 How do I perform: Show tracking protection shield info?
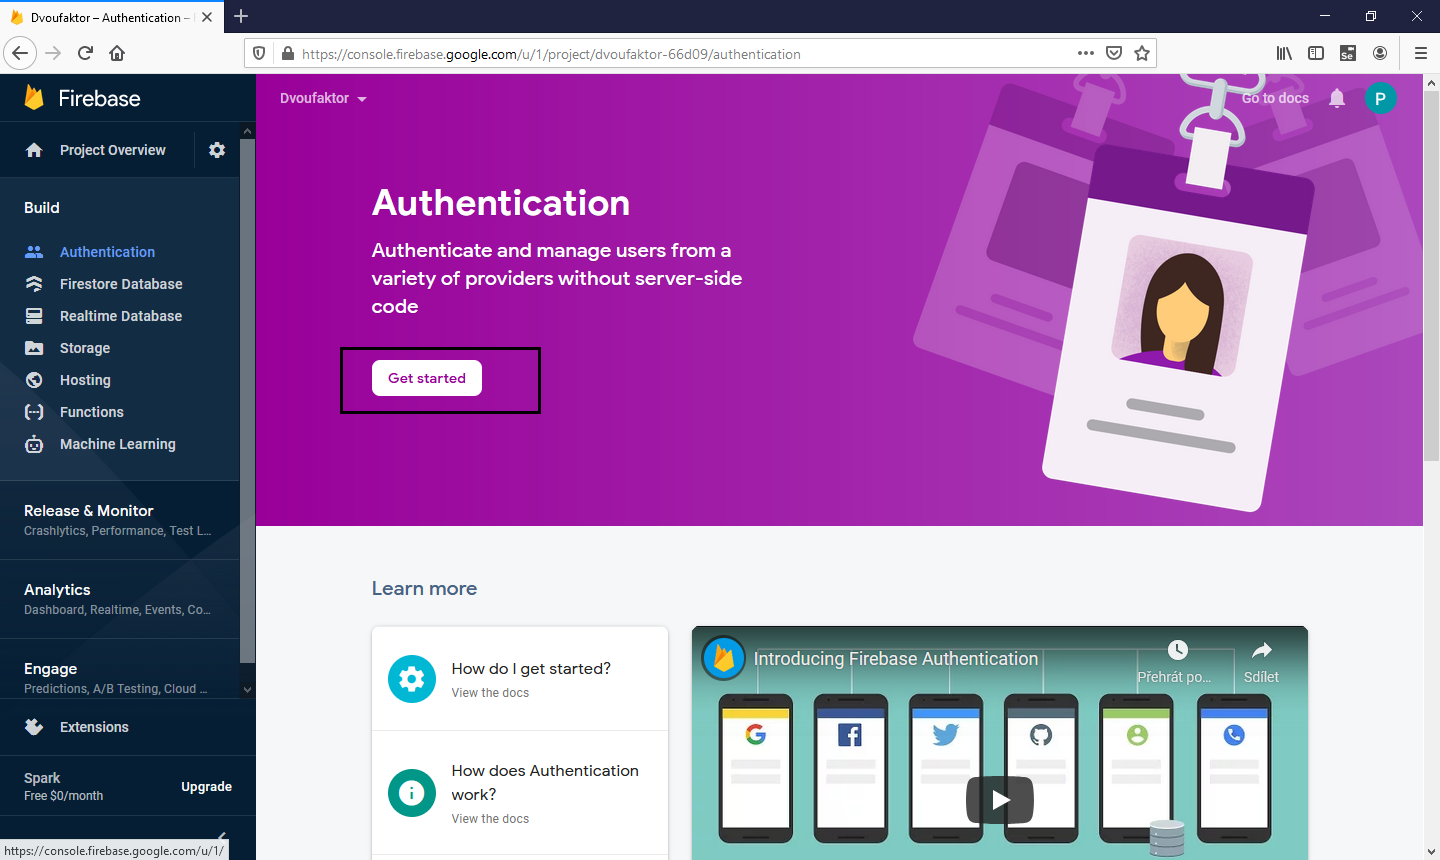(259, 54)
